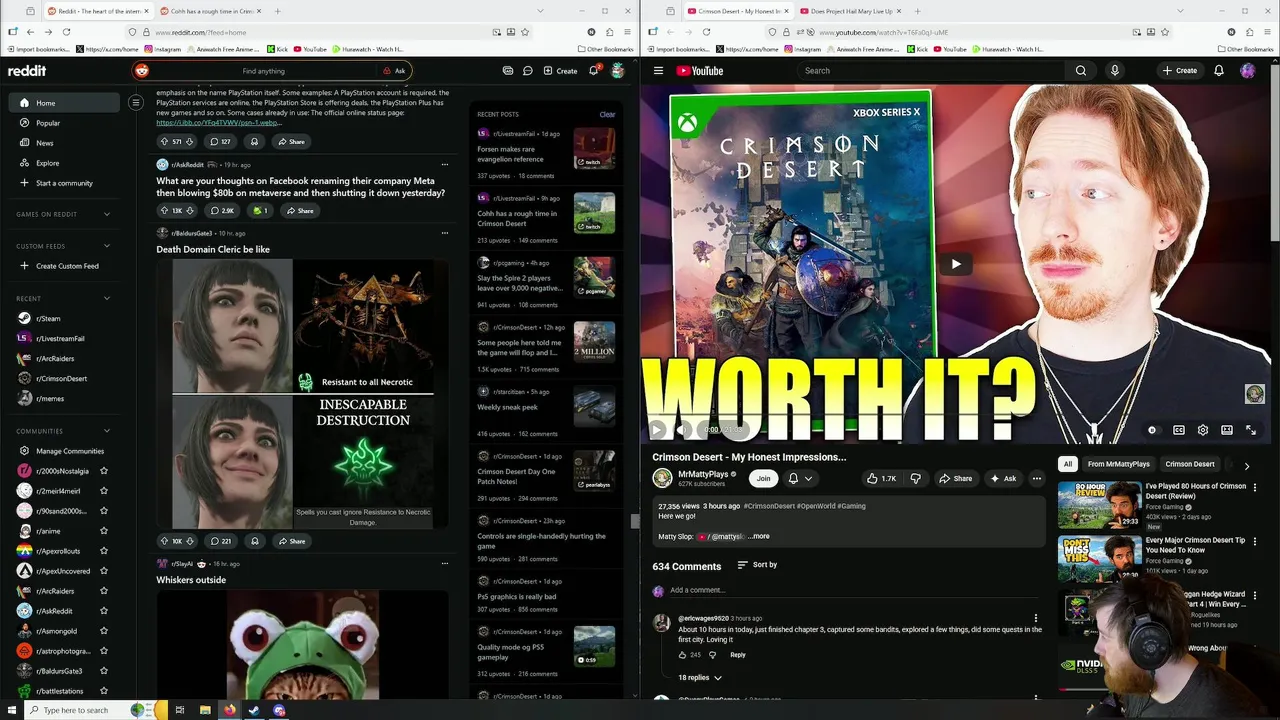Open r/CrimsonDesert from Recent list
The width and height of the screenshot is (1280, 720).
click(x=62, y=379)
